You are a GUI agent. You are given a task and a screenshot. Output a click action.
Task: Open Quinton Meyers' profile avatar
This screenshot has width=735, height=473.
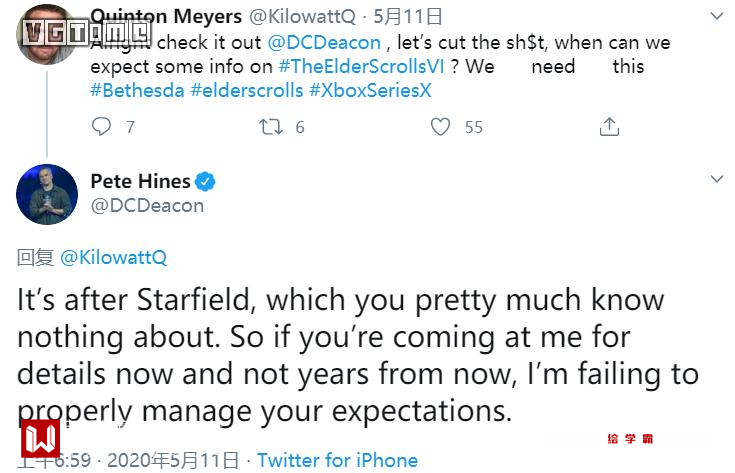click(47, 35)
